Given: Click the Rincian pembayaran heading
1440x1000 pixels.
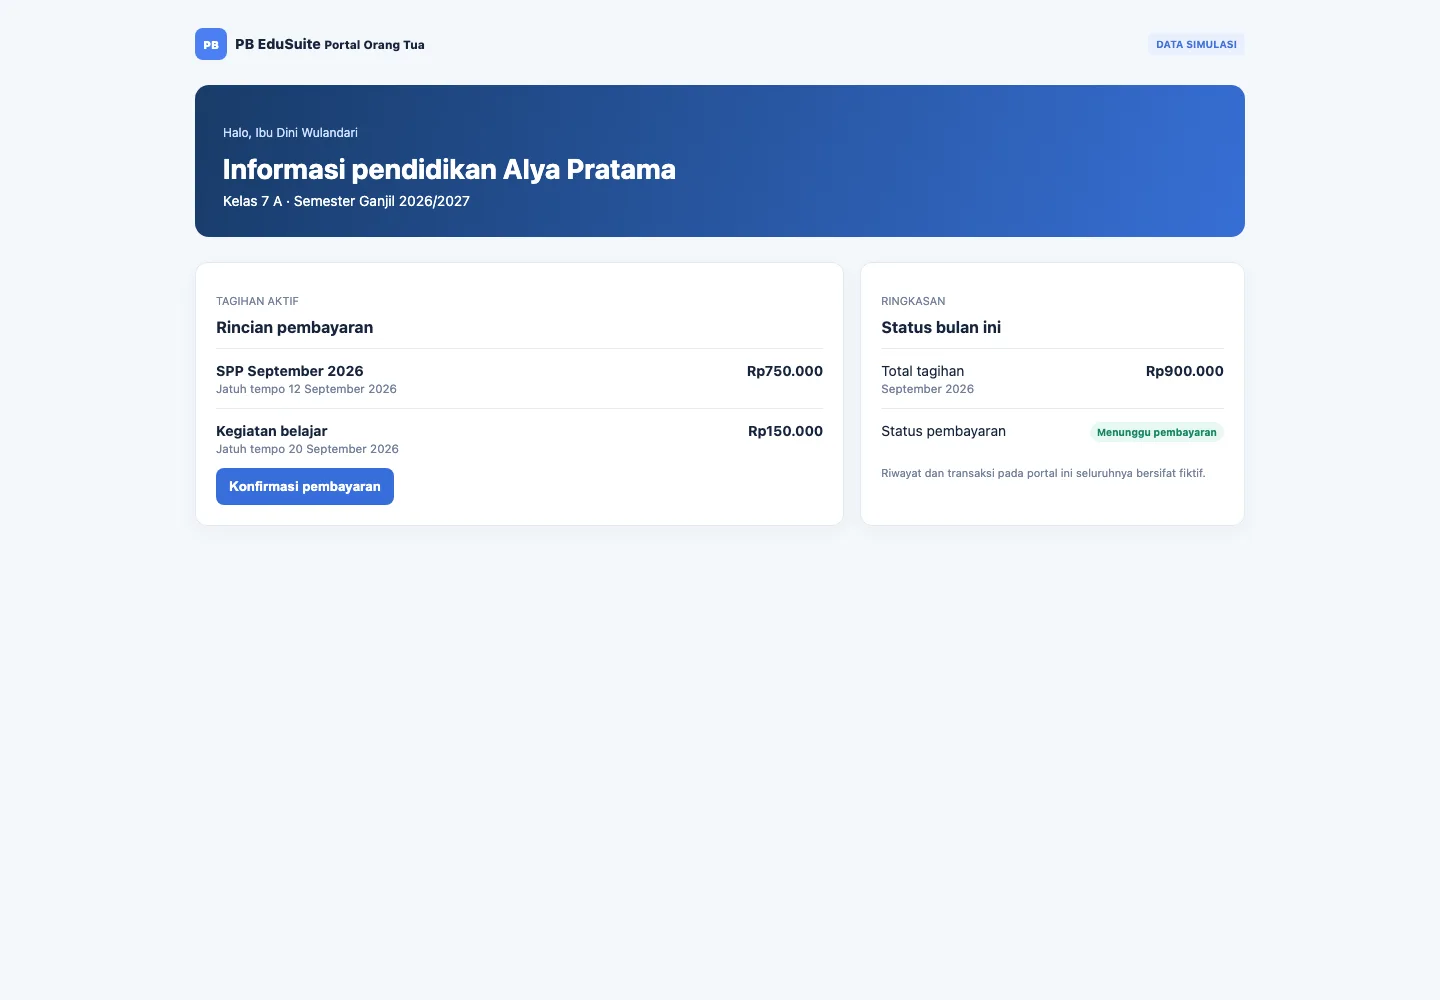Looking at the screenshot, I should [294, 327].
